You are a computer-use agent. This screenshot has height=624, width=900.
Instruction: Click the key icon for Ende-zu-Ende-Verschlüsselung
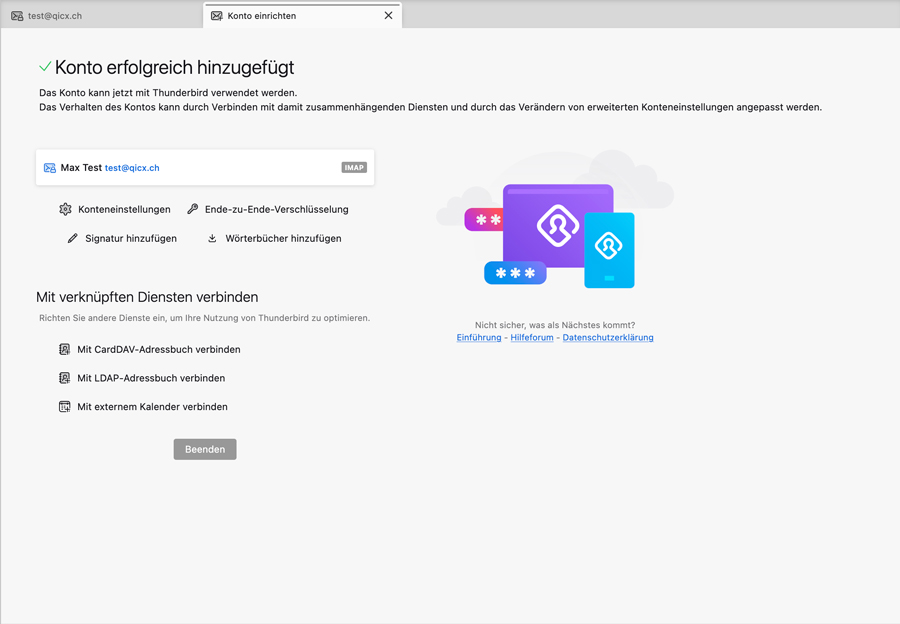point(193,209)
